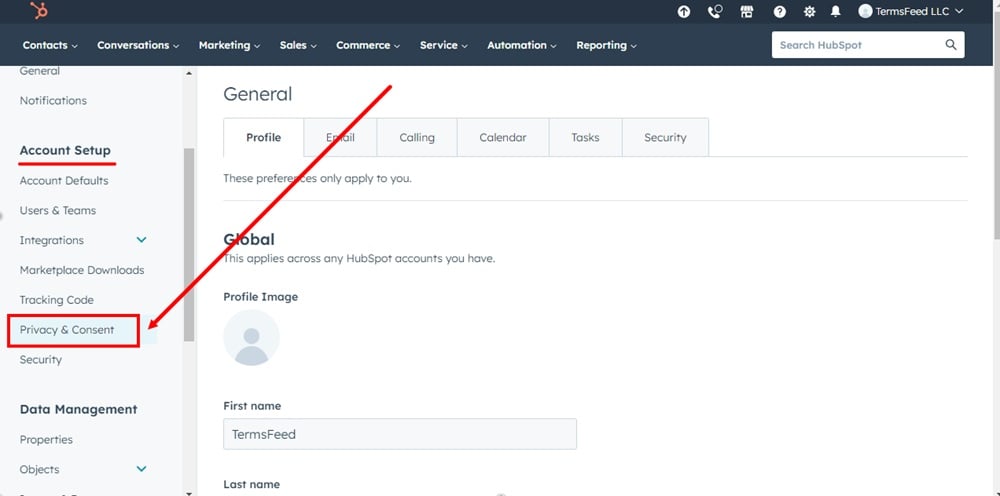The image size is (1000, 496).
Task: Click the profile image placeholder
Action: (251, 338)
